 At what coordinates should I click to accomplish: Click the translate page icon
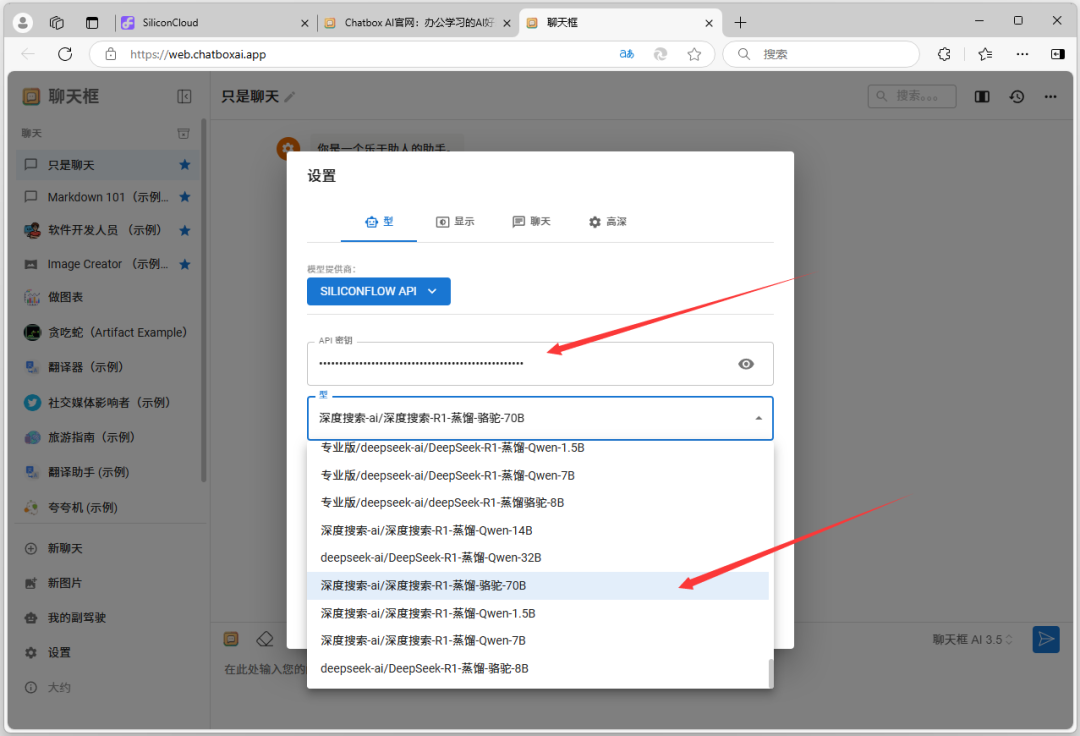pyautogui.click(x=627, y=54)
